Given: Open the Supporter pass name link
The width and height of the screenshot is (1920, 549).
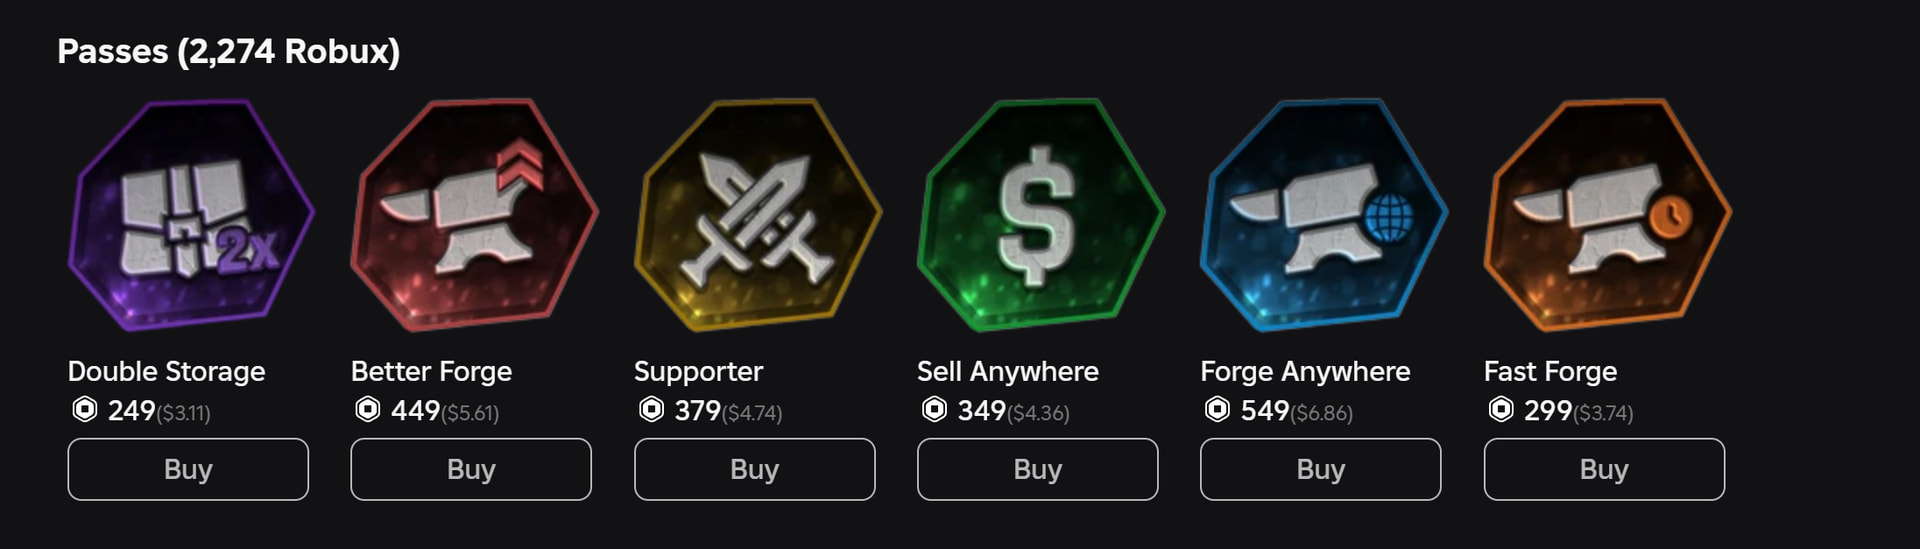Looking at the screenshot, I should 698,371.
